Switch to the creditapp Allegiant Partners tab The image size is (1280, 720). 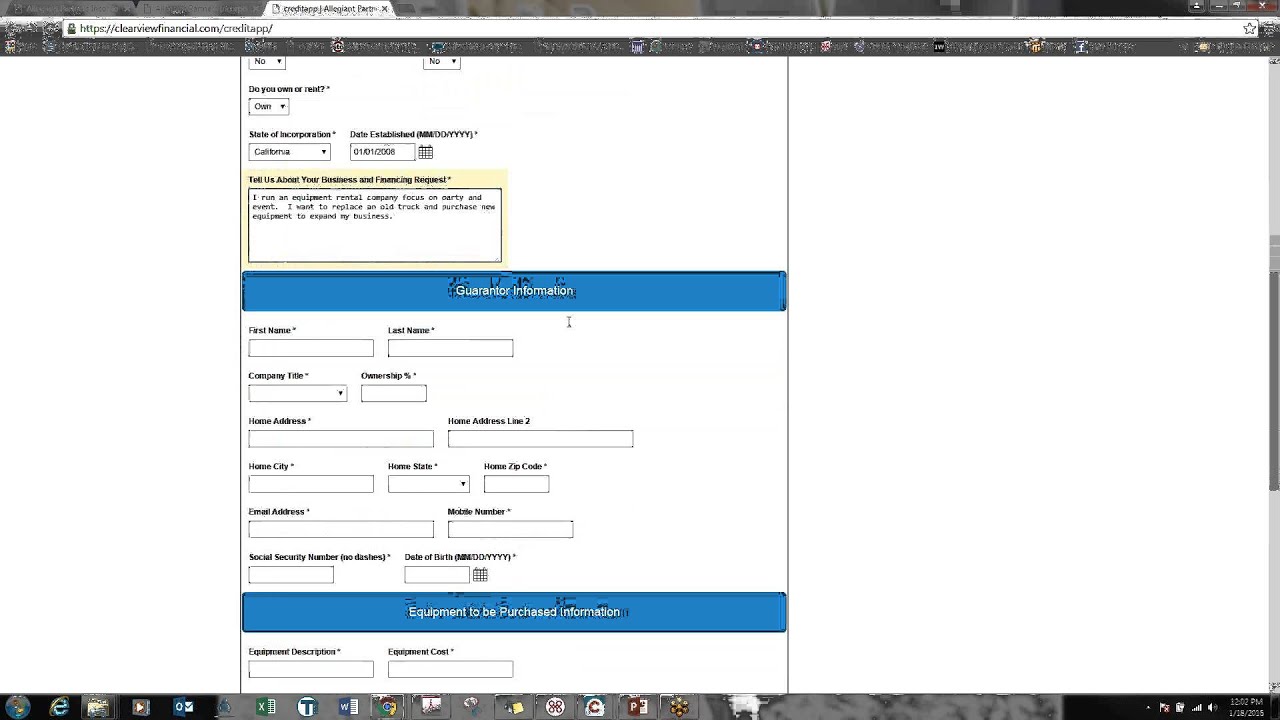point(328,9)
